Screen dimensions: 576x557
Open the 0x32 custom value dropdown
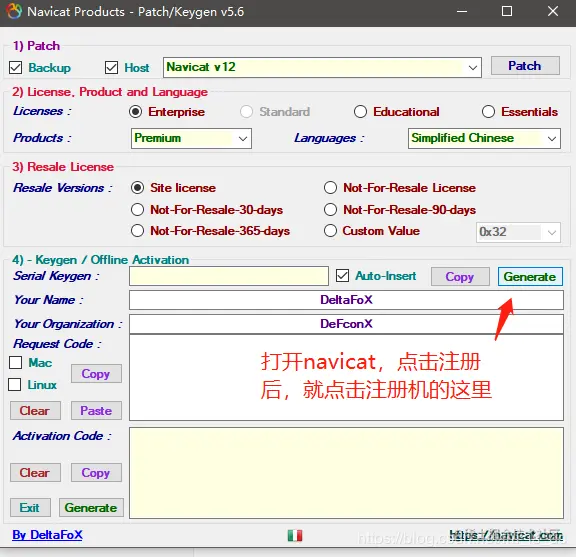tap(518, 232)
